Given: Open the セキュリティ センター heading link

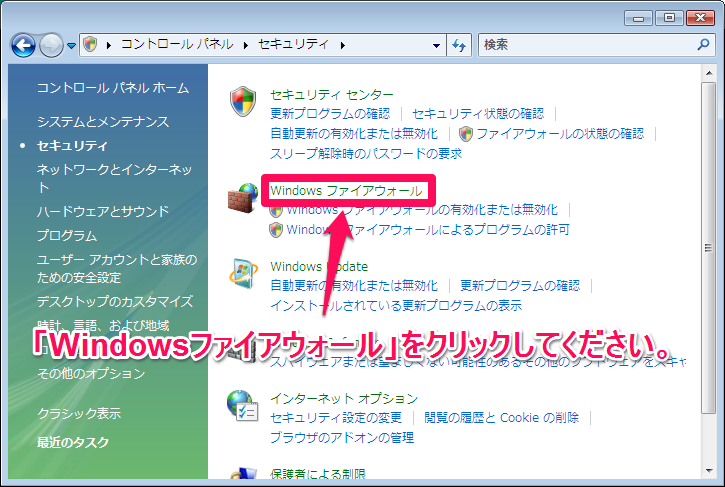Looking at the screenshot, I should (x=332, y=95).
